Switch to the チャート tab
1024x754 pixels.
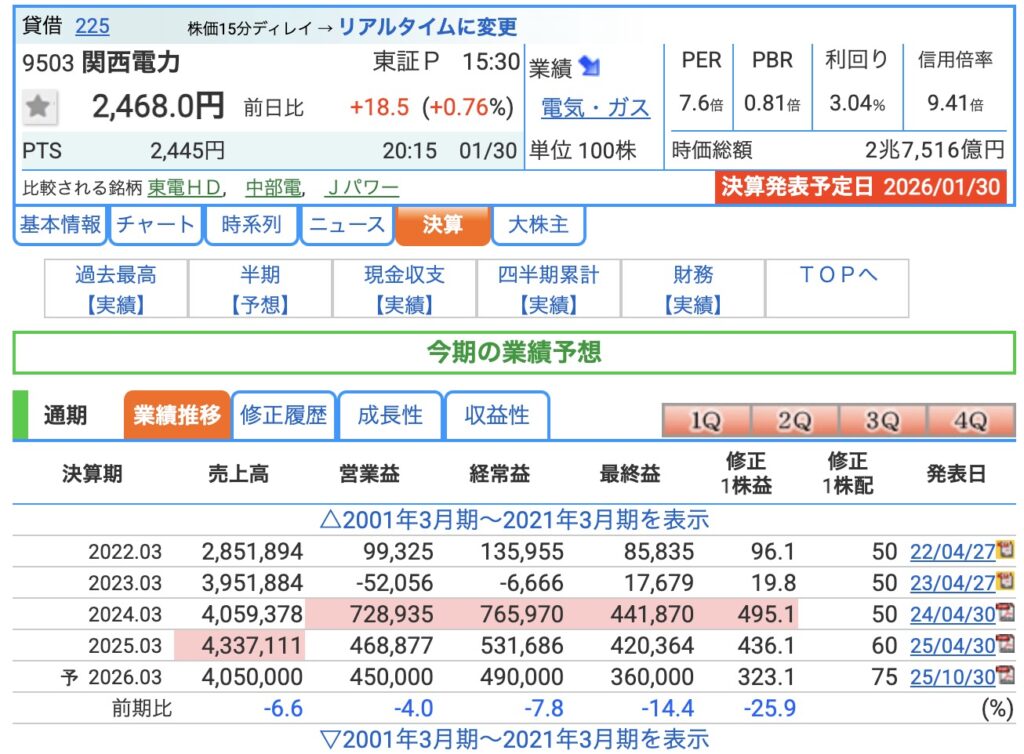155,225
